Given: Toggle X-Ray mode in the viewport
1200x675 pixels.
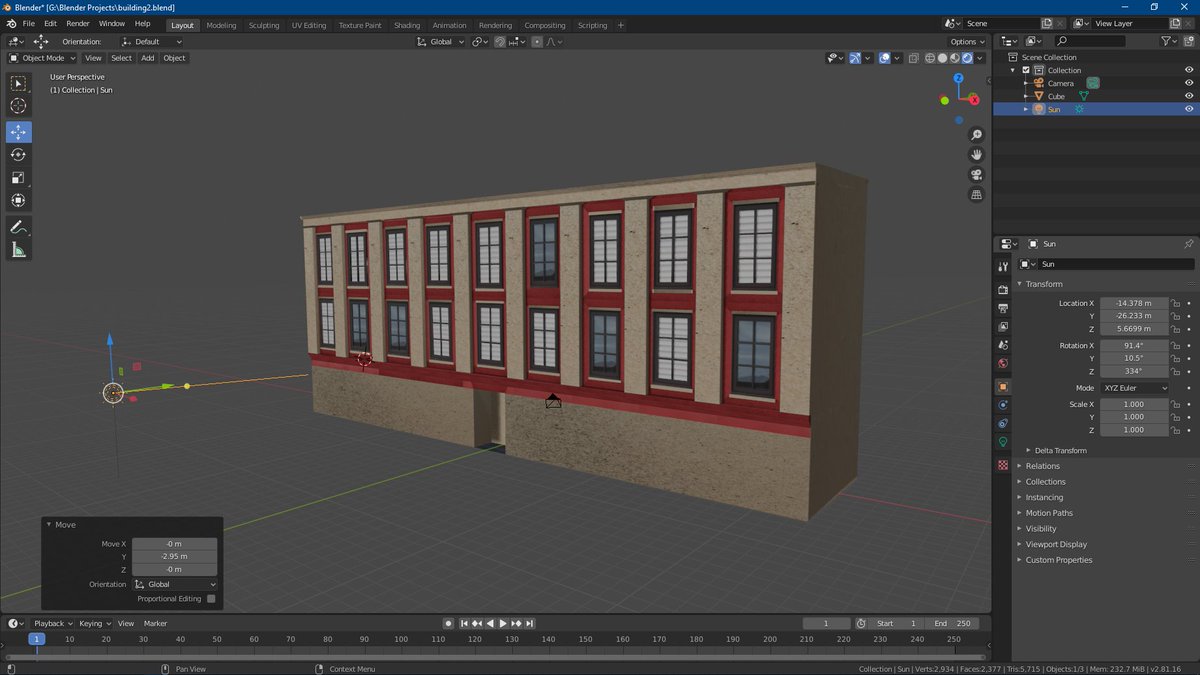Looking at the screenshot, I should 914,58.
